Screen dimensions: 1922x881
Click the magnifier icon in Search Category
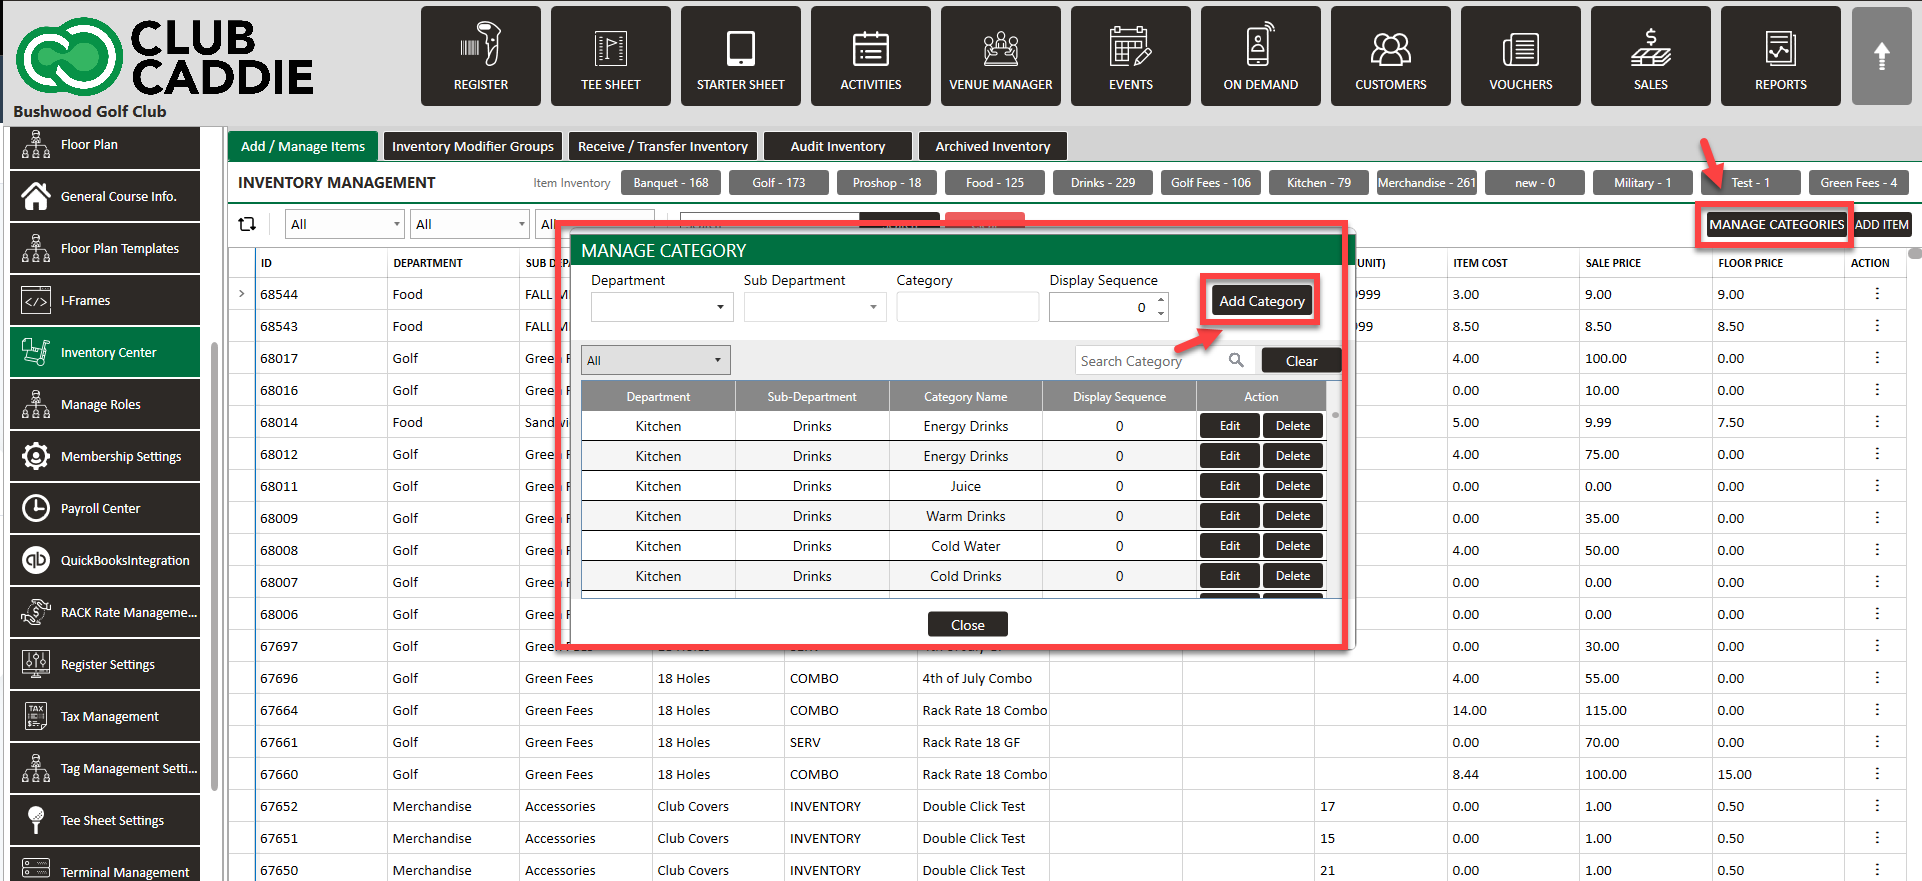(1236, 360)
